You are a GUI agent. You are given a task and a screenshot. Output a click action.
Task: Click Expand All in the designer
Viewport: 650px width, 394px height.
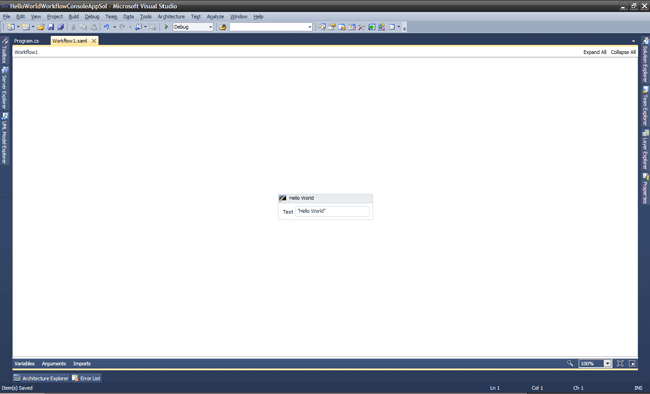click(x=594, y=52)
